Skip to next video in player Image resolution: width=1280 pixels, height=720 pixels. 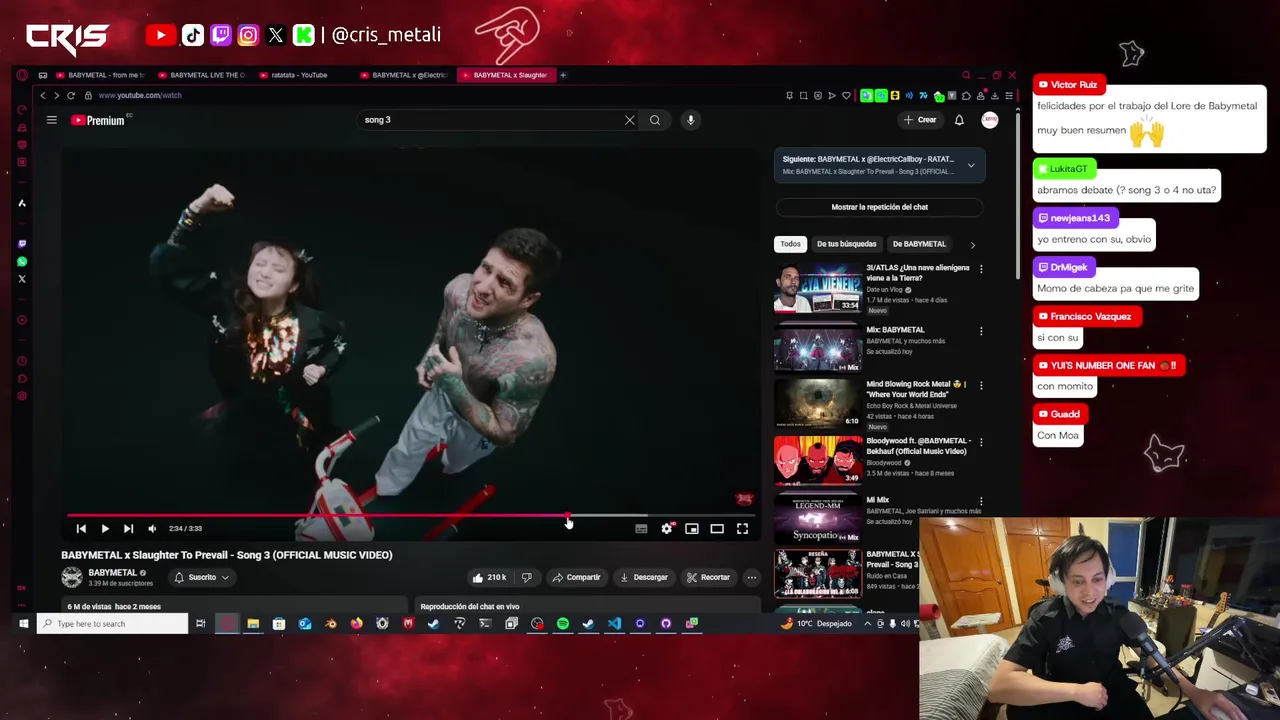pos(128,529)
